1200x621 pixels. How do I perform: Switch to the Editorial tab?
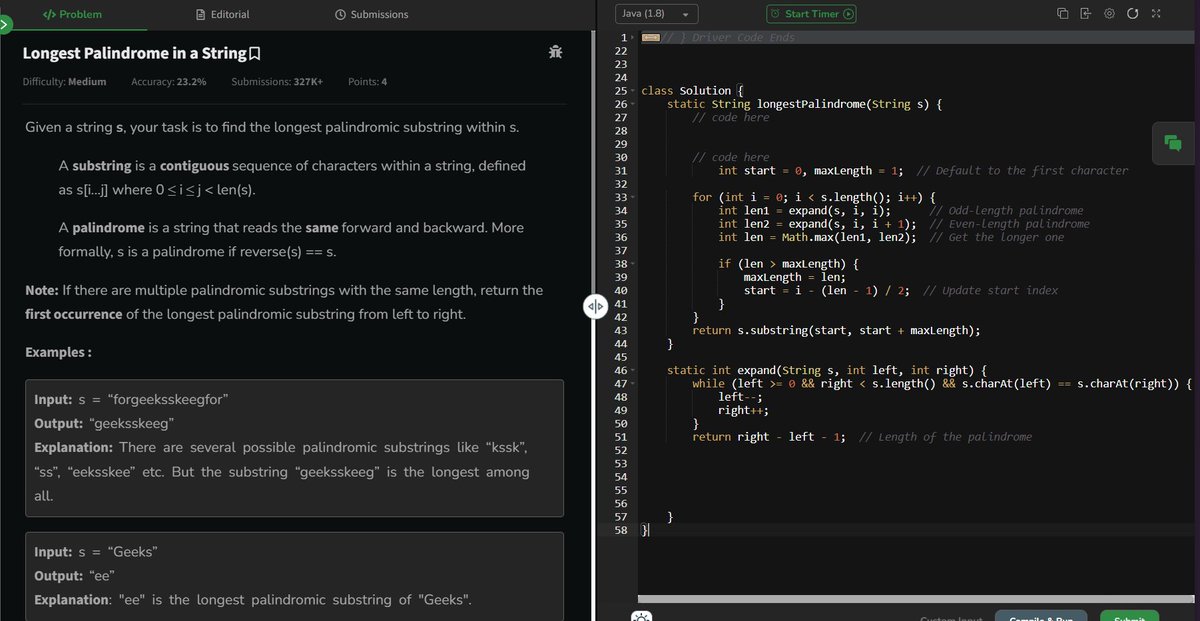click(223, 14)
